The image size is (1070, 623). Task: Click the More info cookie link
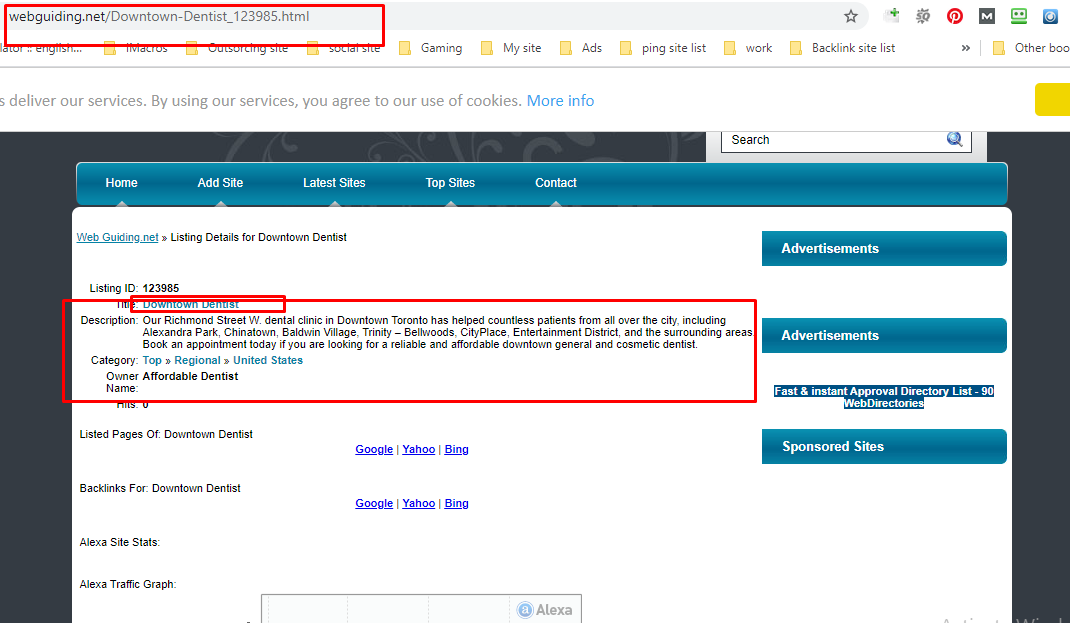560,100
